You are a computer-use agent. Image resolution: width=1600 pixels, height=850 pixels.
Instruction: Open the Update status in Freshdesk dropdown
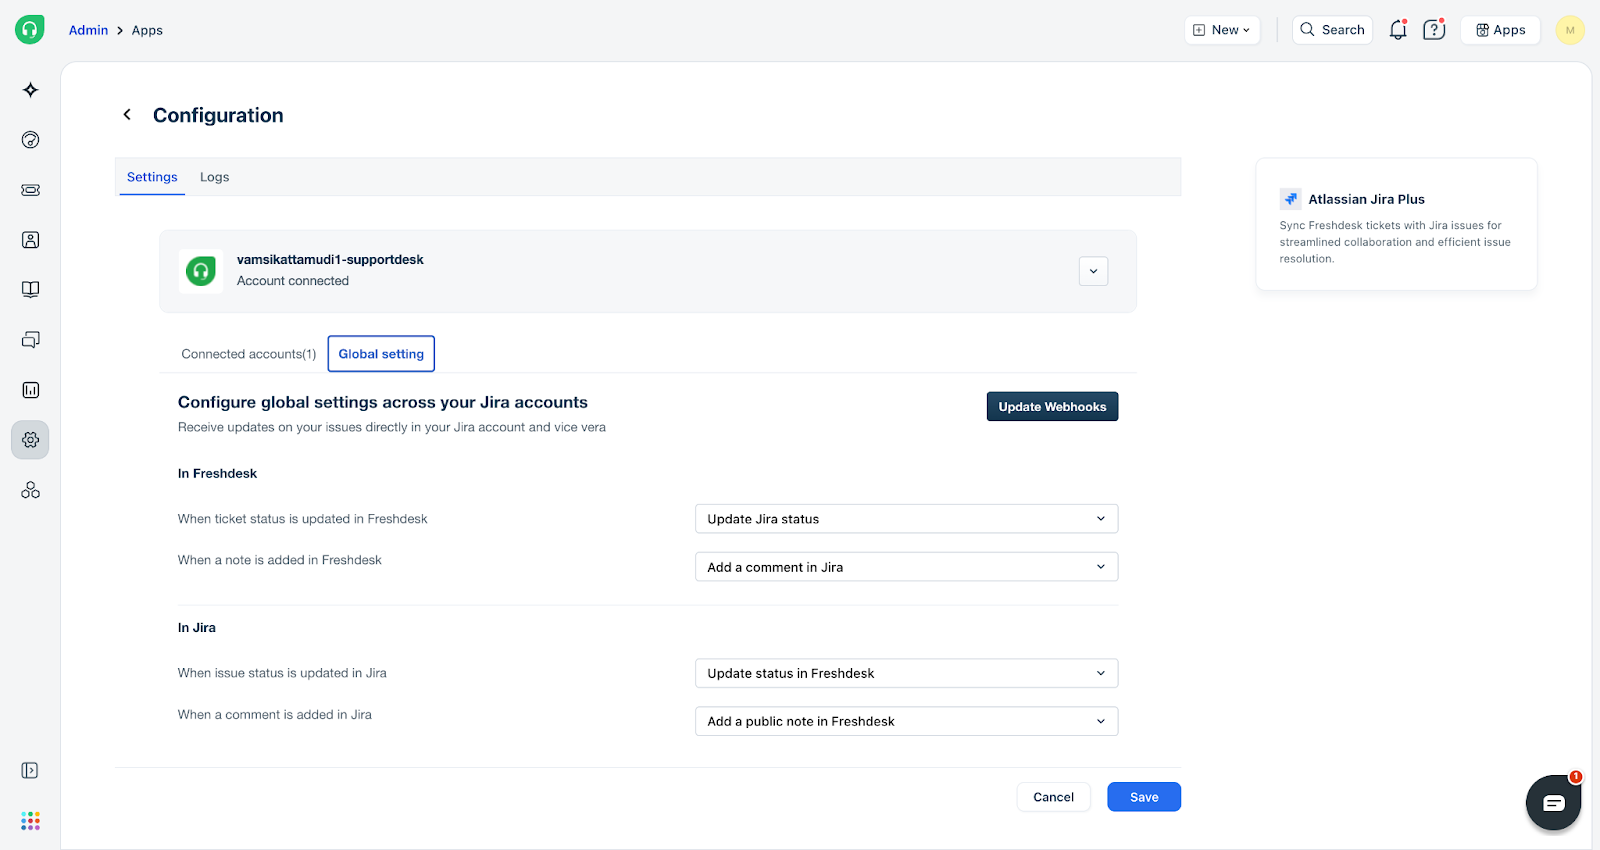click(906, 673)
